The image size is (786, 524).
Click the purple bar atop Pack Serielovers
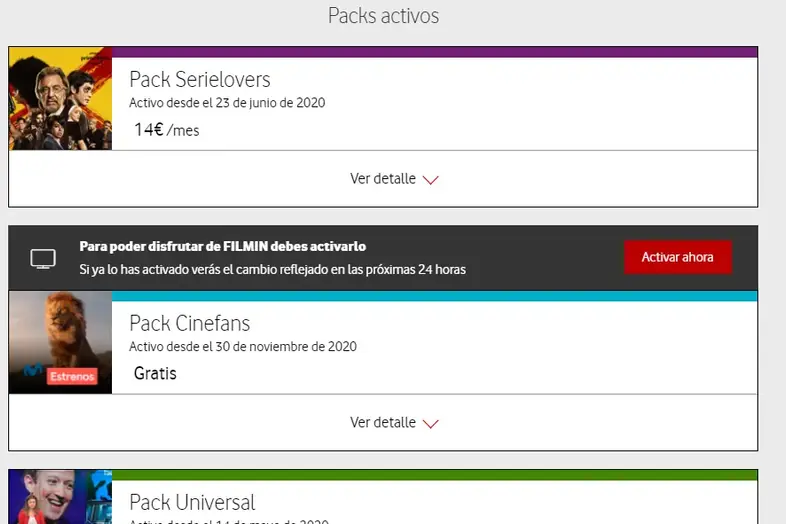coord(435,52)
